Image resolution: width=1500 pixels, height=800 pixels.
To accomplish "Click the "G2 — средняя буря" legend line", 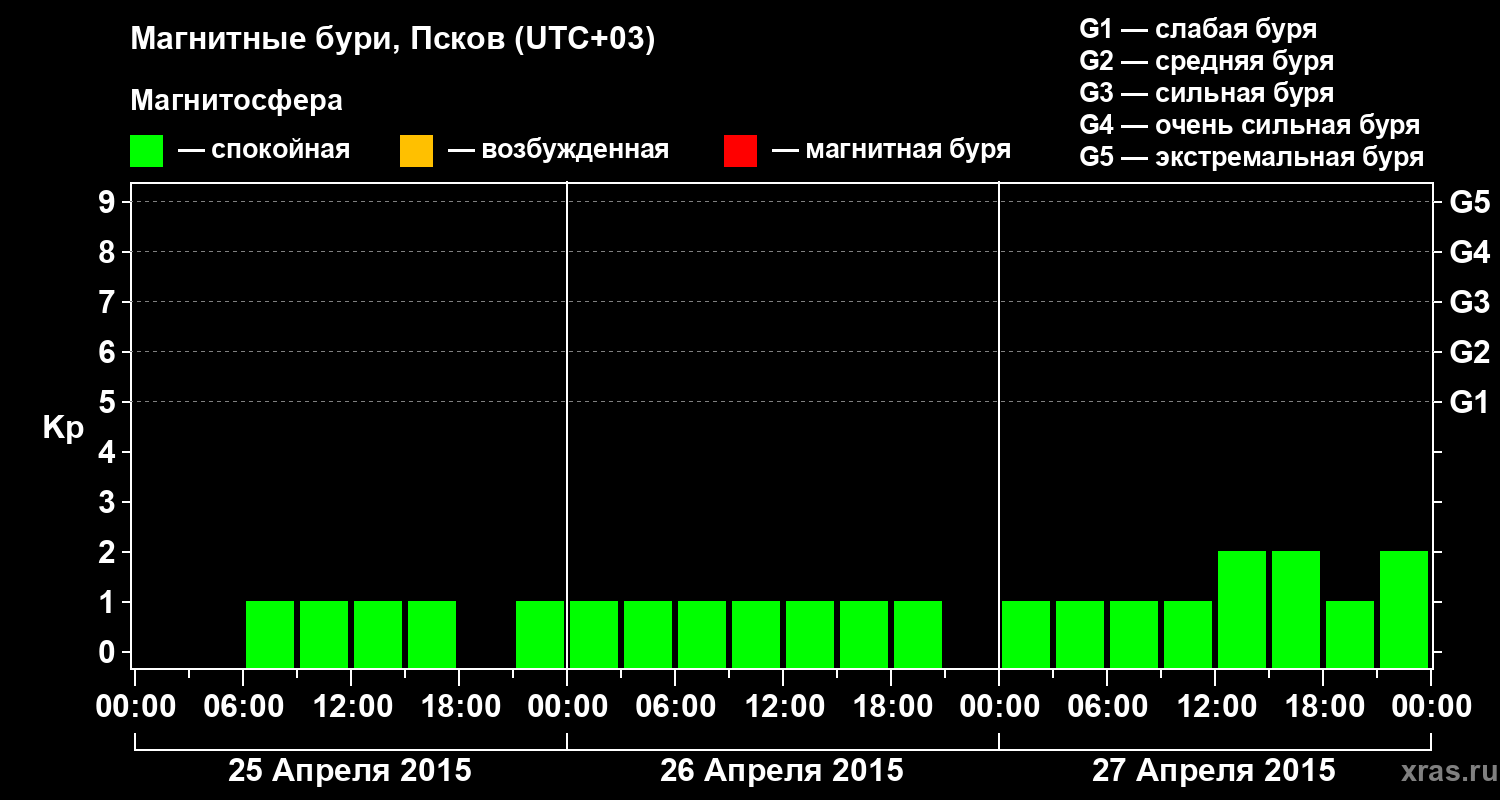I will point(1206,61).
